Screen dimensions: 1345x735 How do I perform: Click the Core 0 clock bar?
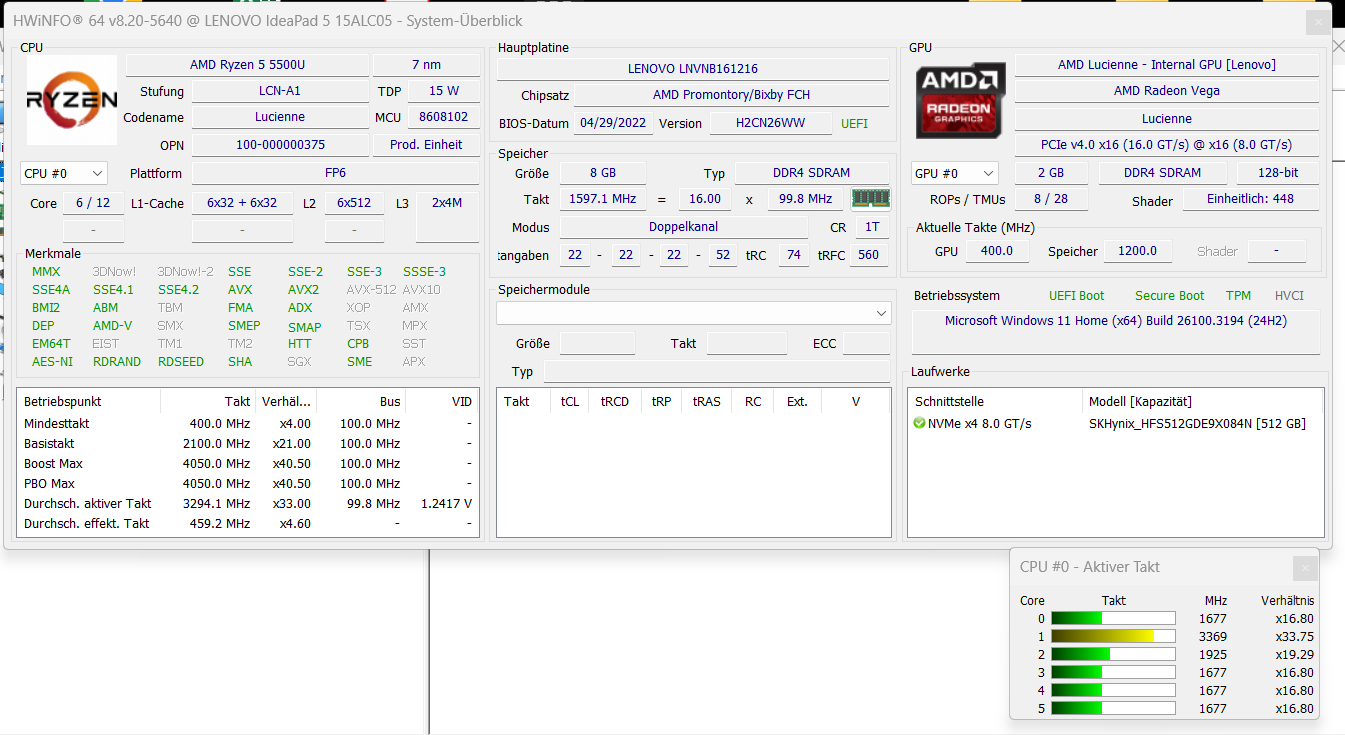1113,619
